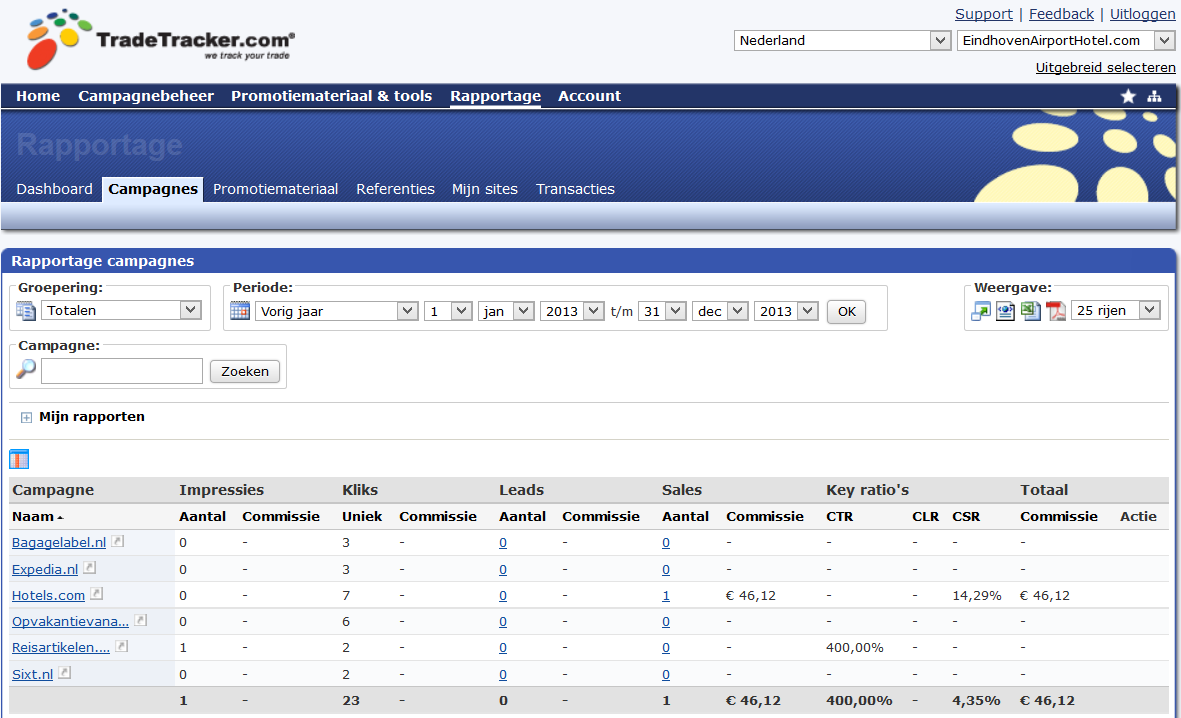Screen dimensions: 1181x718
Task: Open Rapportage menu item
Action: (x=496, y=96)
